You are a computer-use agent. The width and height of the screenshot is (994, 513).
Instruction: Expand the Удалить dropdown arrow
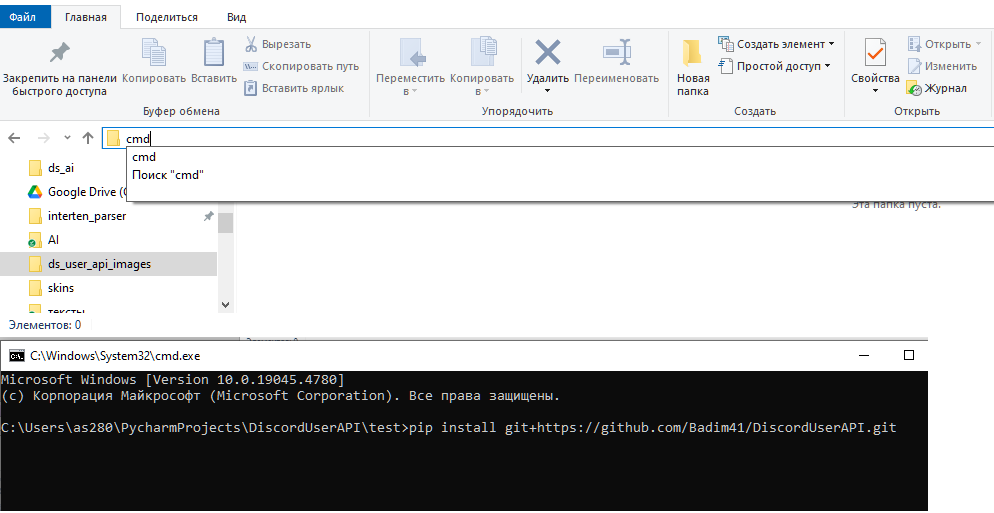(548, 91)
